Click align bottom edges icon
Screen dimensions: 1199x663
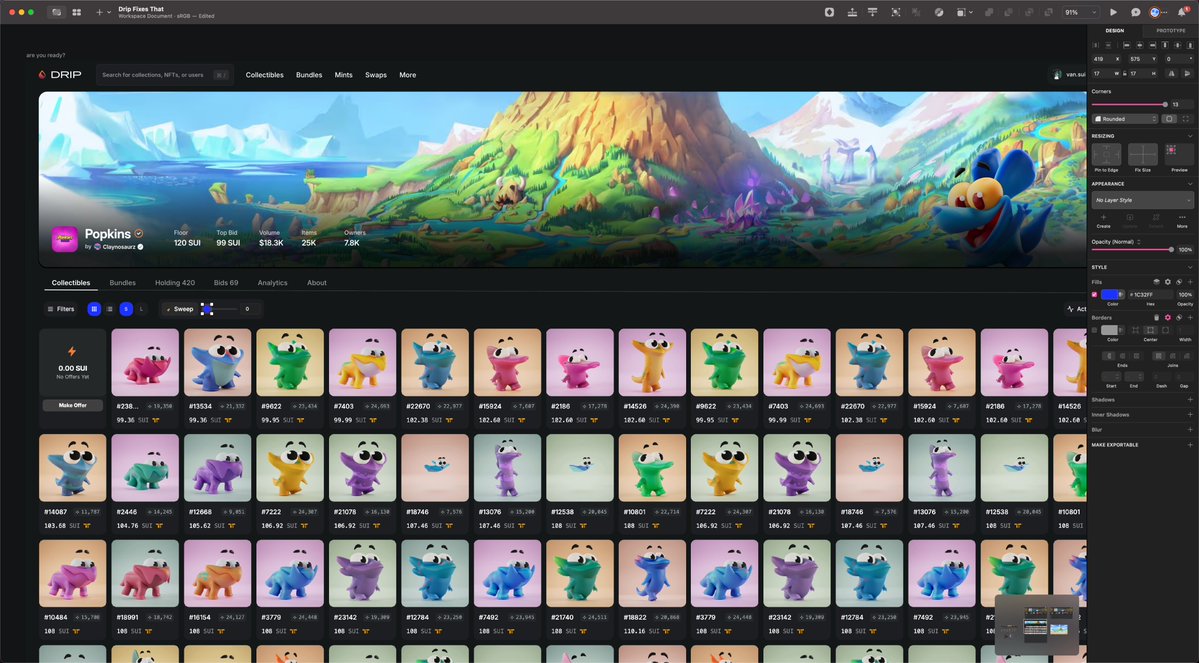pyautogui.click(x=1190, y=45)
